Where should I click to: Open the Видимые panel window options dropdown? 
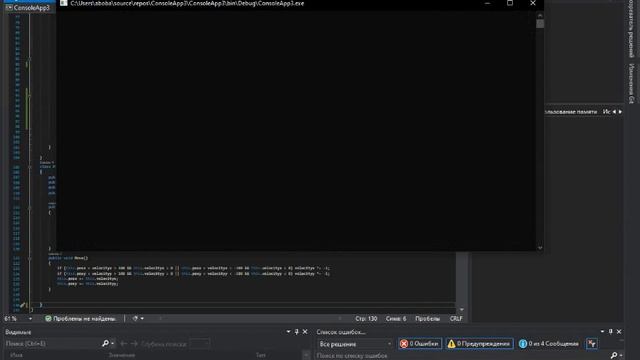click(289, 332)
